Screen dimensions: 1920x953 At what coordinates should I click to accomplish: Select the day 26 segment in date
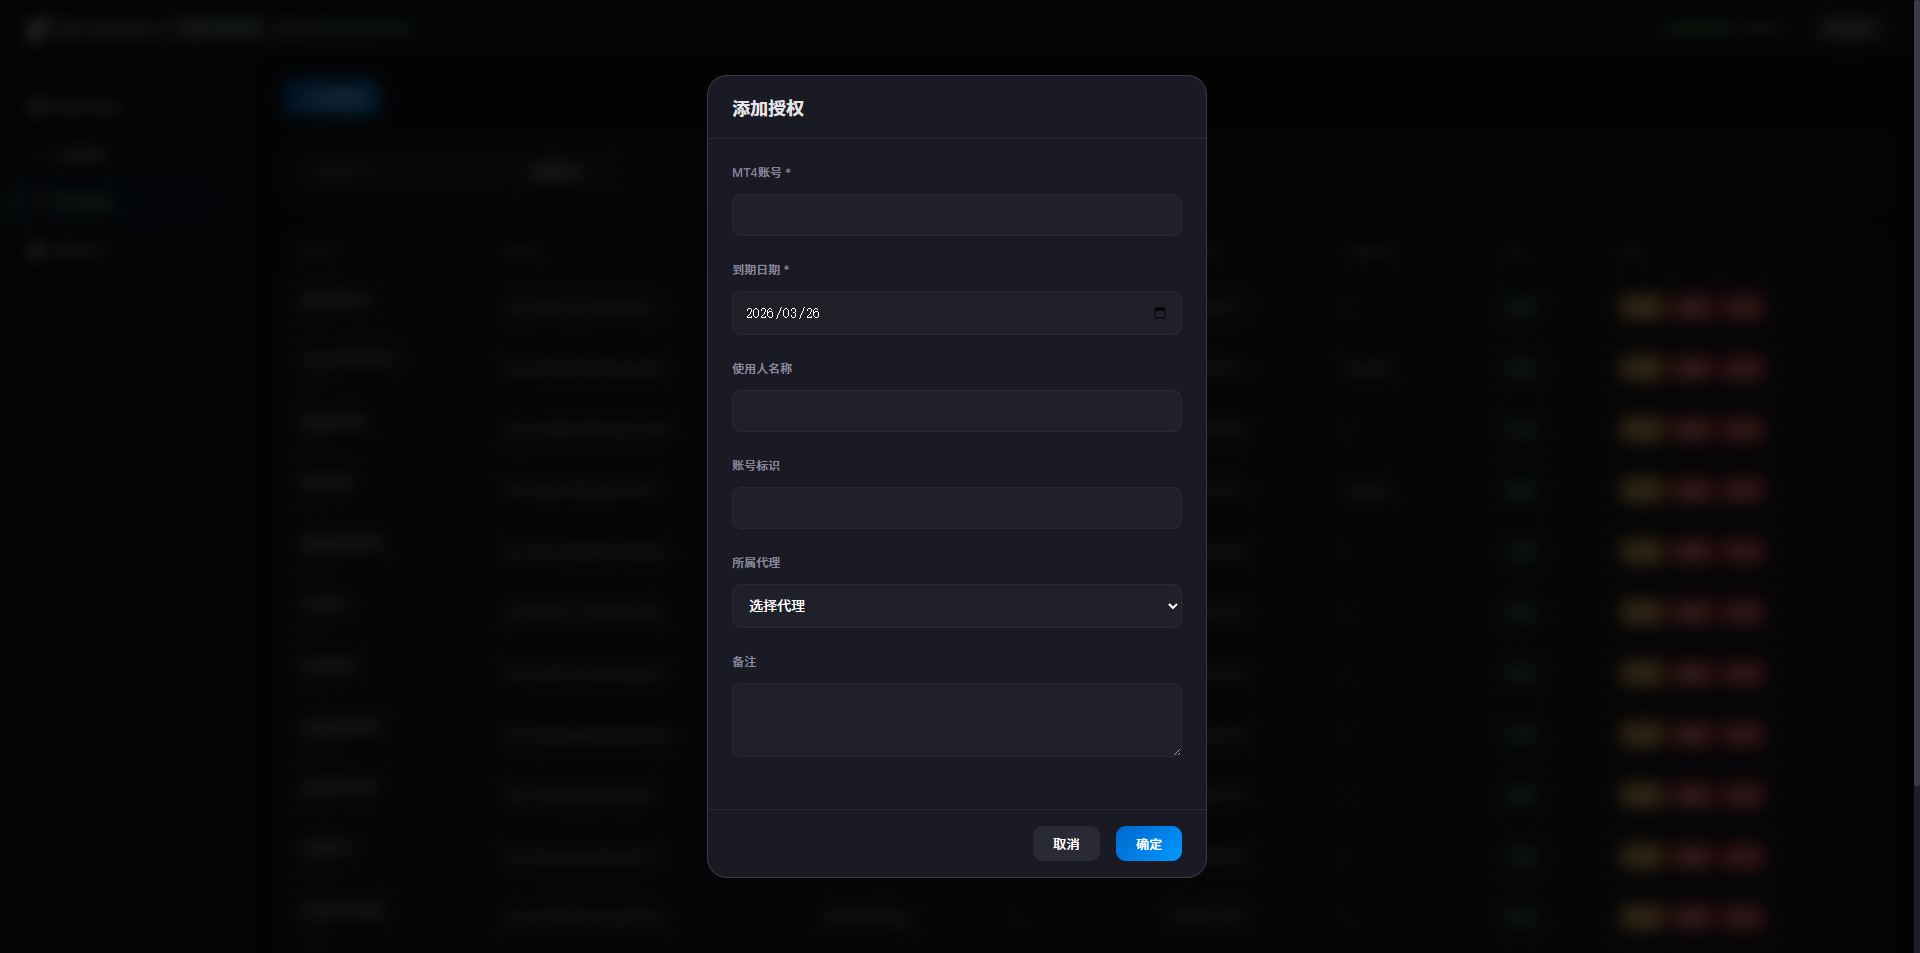[x=813, y=313]
